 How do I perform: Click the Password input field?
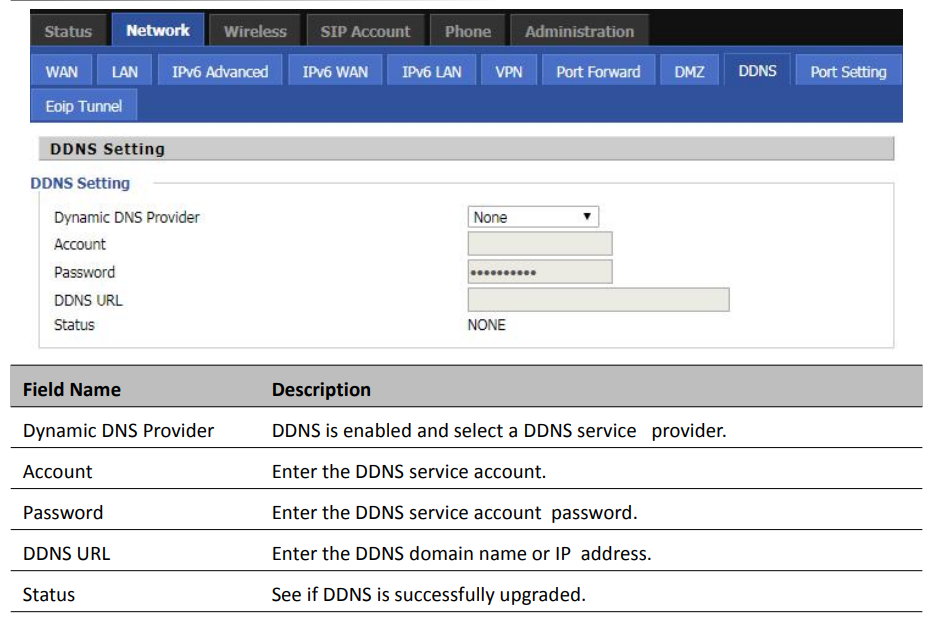pos(540,272)
